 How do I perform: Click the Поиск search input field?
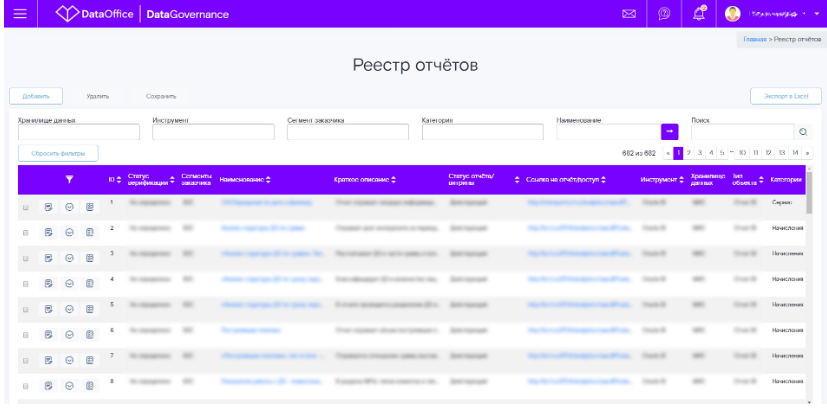743,132
